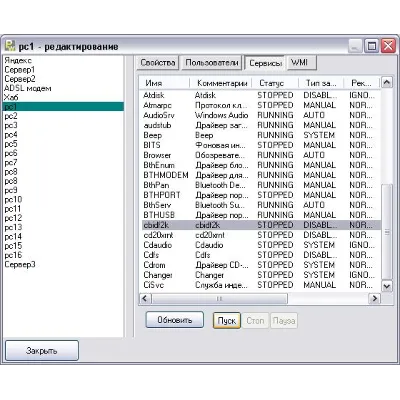Click the Обновить button

pos(175,320)
